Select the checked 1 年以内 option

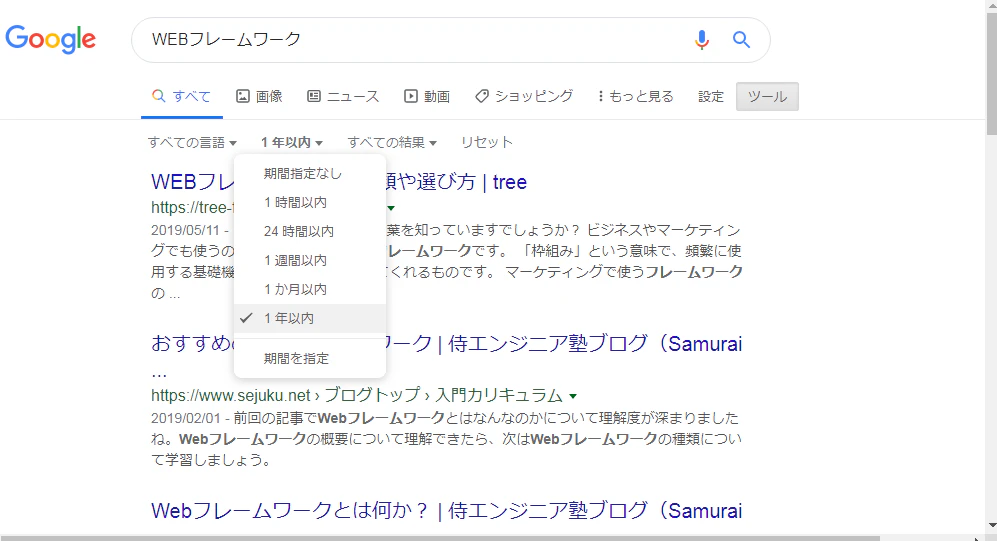[310, 318]
